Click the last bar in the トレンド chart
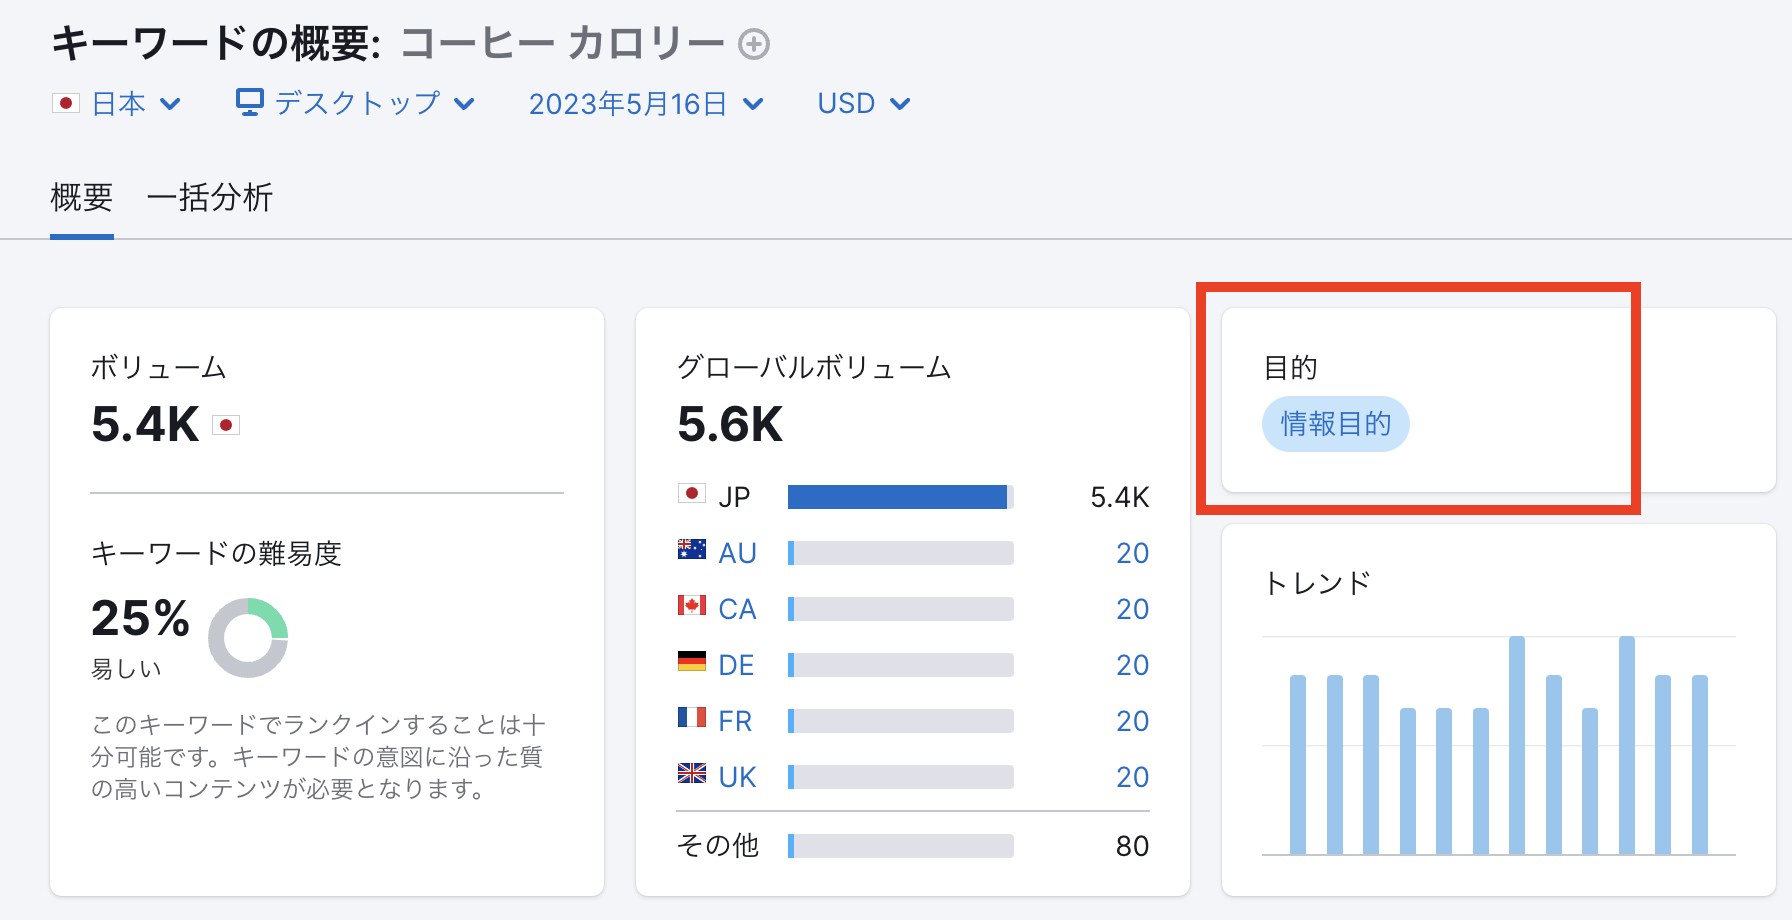1792x920 pixels. [x=1700, y=765]
